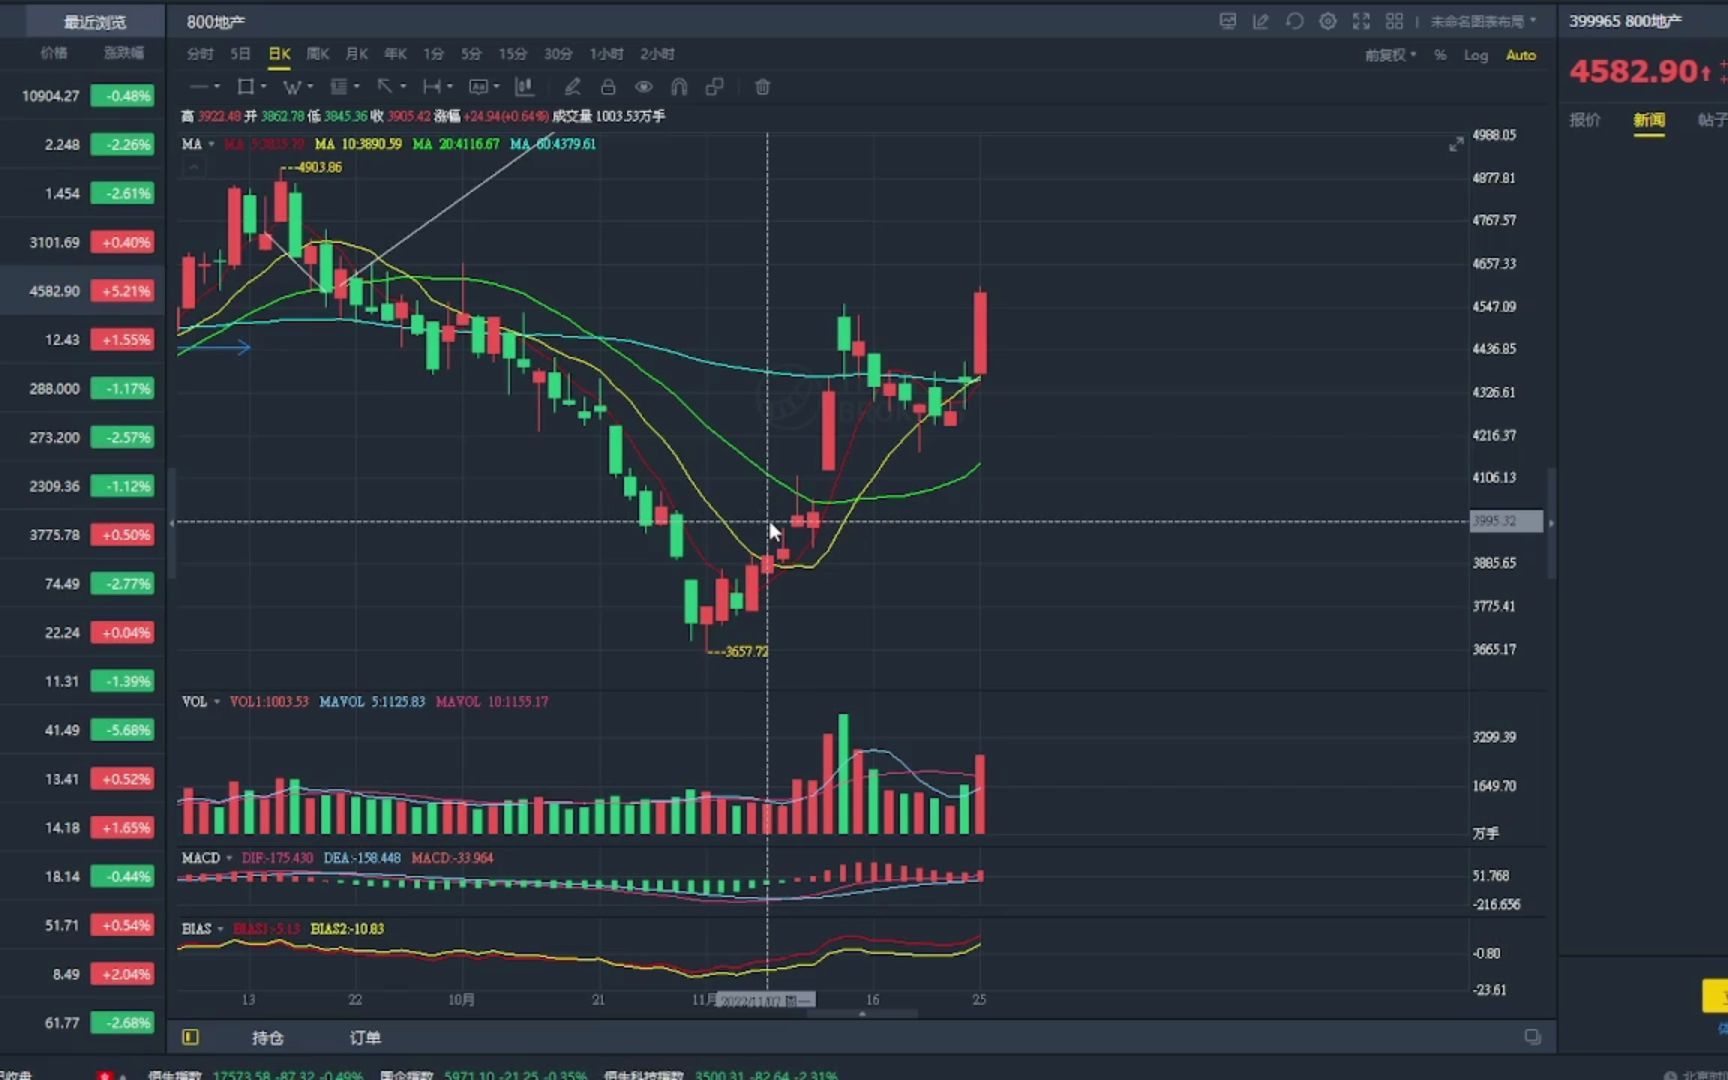The width and height of the screenshot is (1728, 1080).
Task: Select the 日K timeframe tab
Action: (279, 54)
